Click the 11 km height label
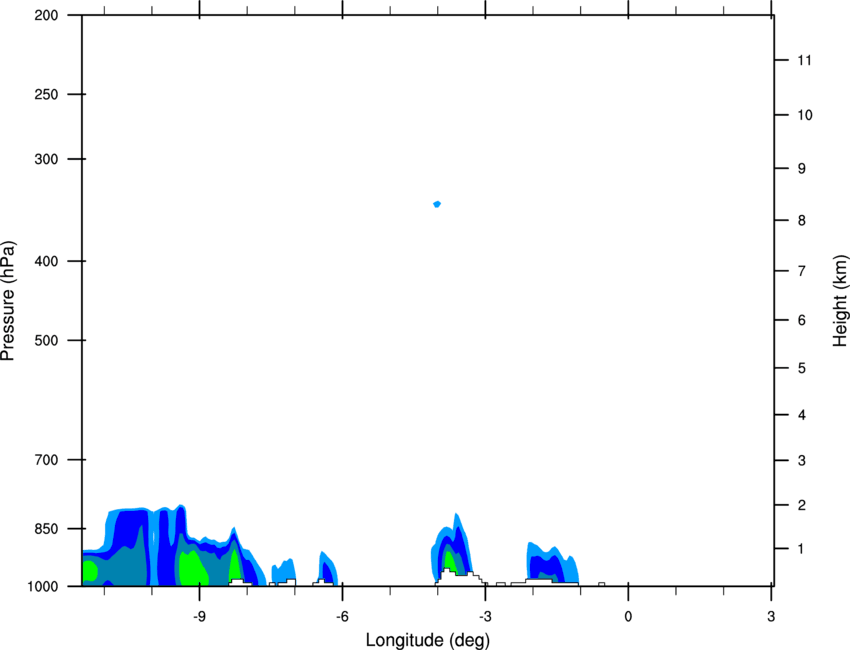The width and height of the screenshot is (850, 650). (x=805, y=60)
